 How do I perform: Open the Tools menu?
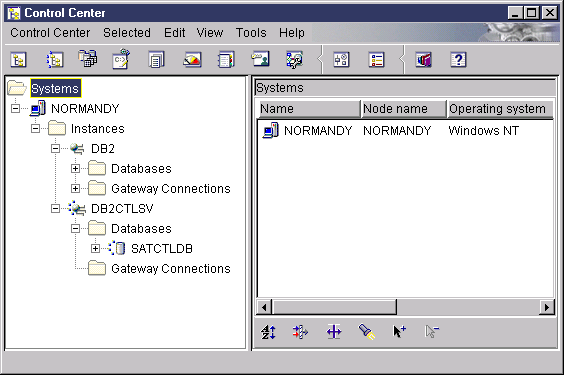click(251, 33)
